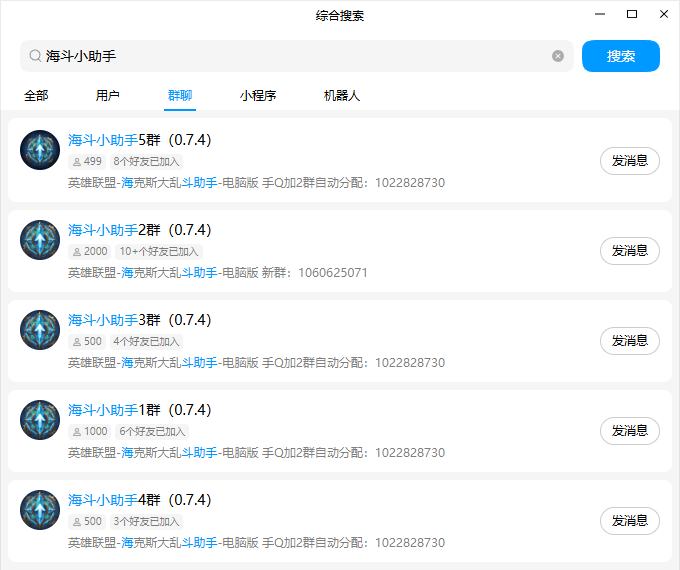
Task: Click the 3个好友已加入 tag
Action: pyautogui.click(x=146, y=522)
